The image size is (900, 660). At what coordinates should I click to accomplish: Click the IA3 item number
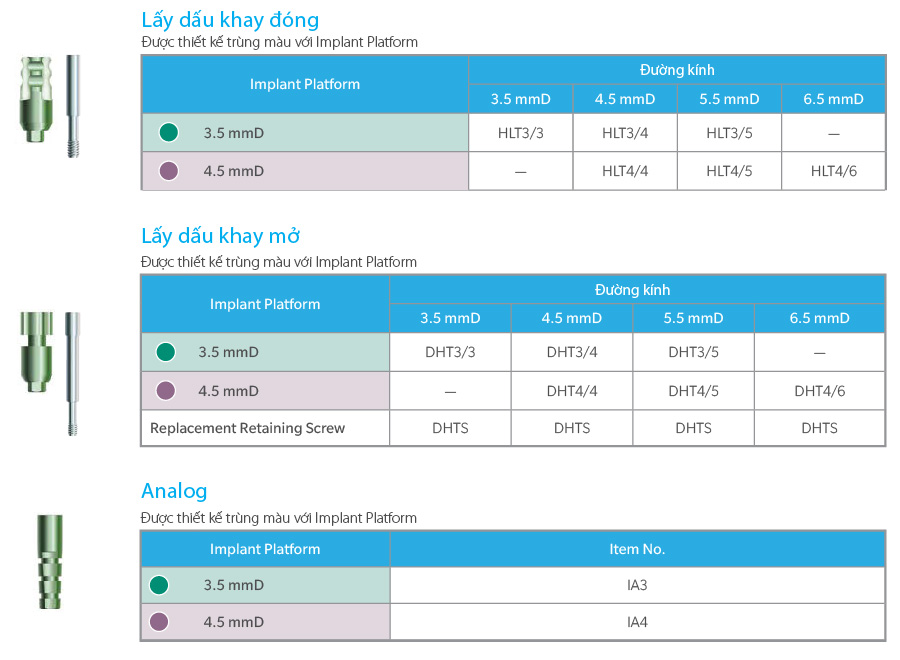pos(637,585)
